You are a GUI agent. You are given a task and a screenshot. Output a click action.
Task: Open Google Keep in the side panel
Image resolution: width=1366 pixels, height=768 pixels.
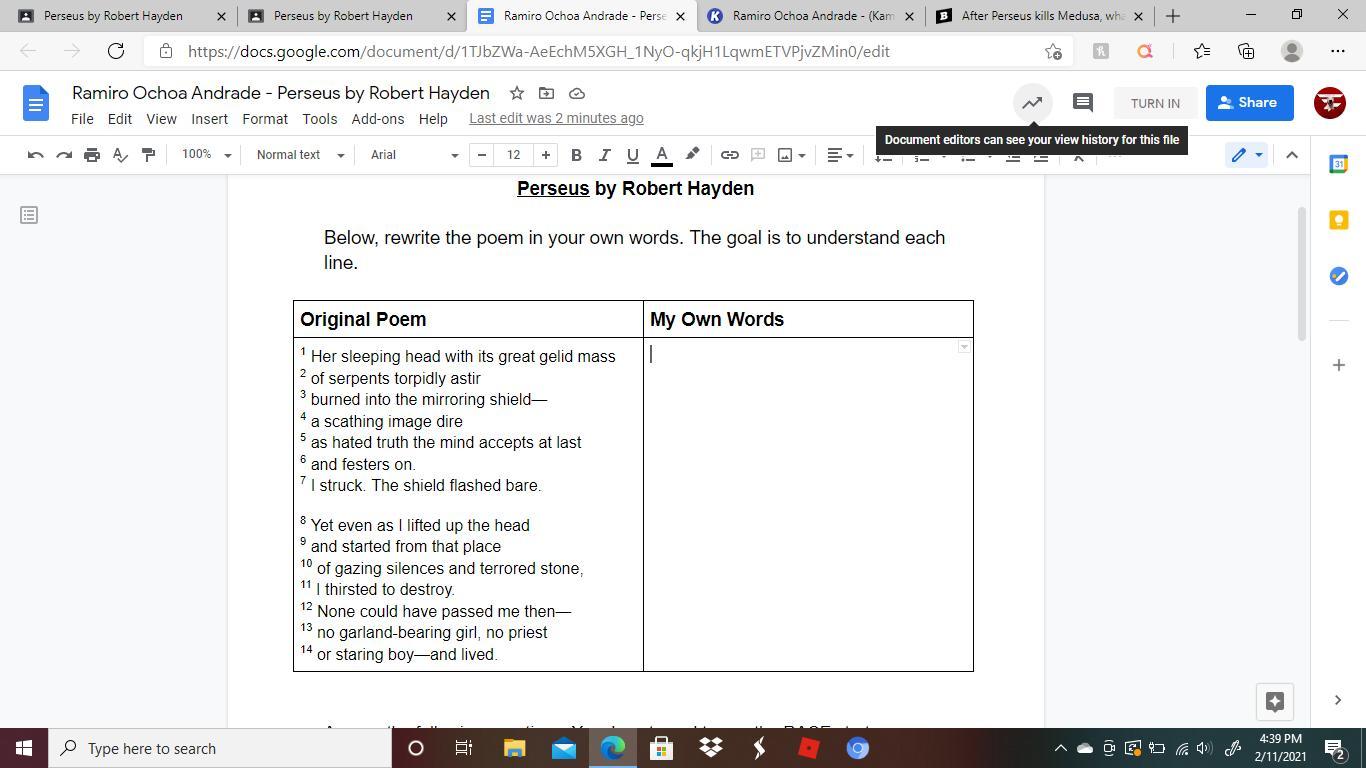(x=1339, y=221)
